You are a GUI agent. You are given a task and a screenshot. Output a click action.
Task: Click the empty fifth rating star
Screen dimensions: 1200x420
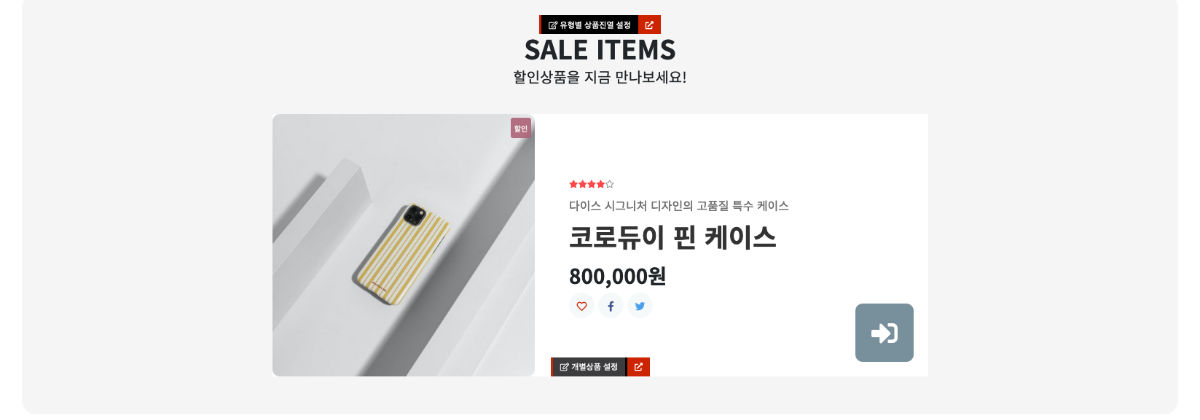pyautogui.click(x=610, y=184)
